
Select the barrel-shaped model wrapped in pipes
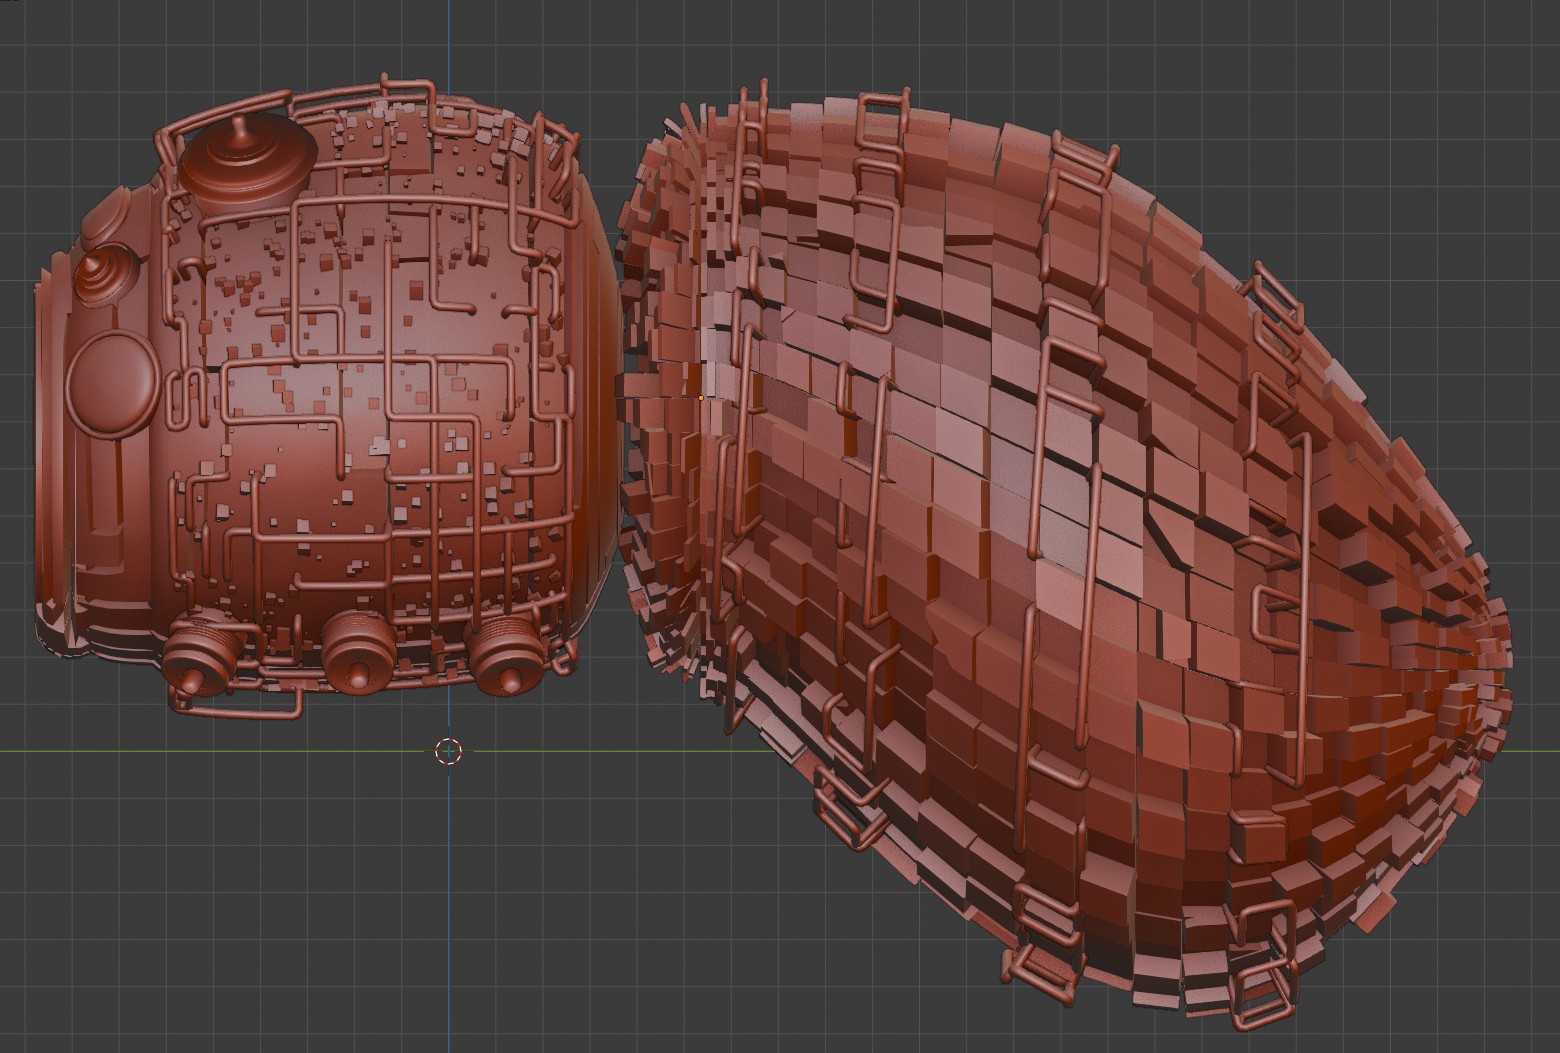click(x=330, y=397)
